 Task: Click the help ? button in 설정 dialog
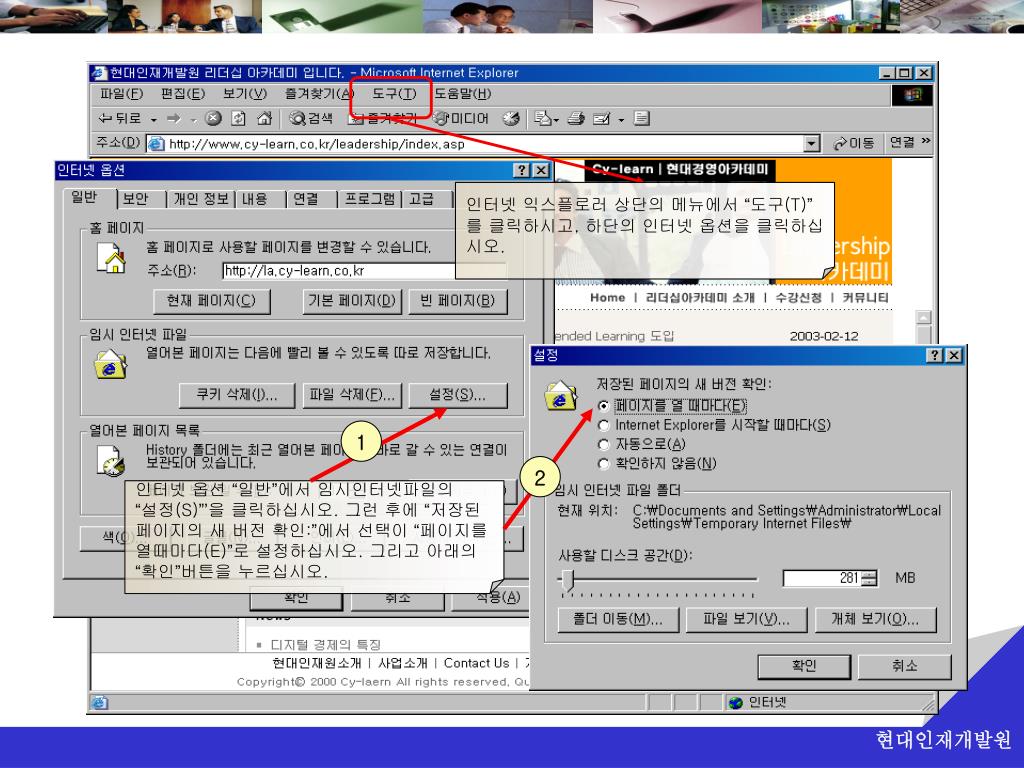pyautogui.click(x=936, y=355)
